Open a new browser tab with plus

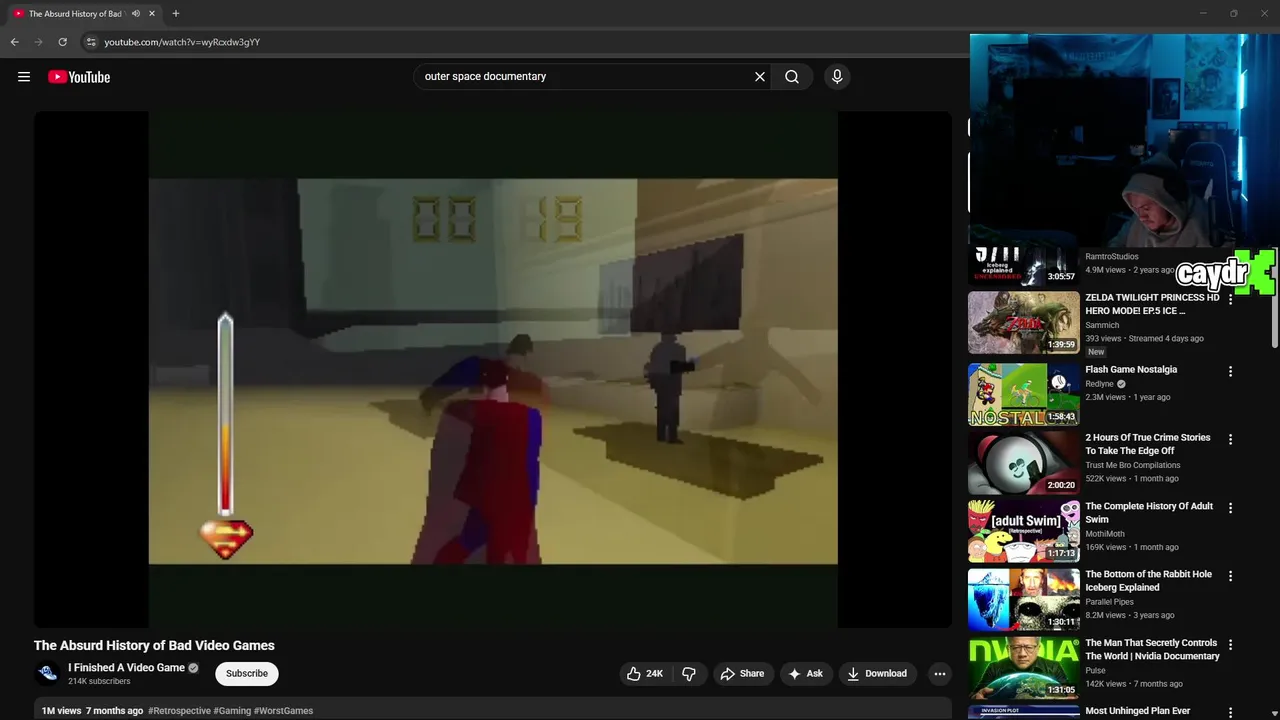[x=176, y=14]
